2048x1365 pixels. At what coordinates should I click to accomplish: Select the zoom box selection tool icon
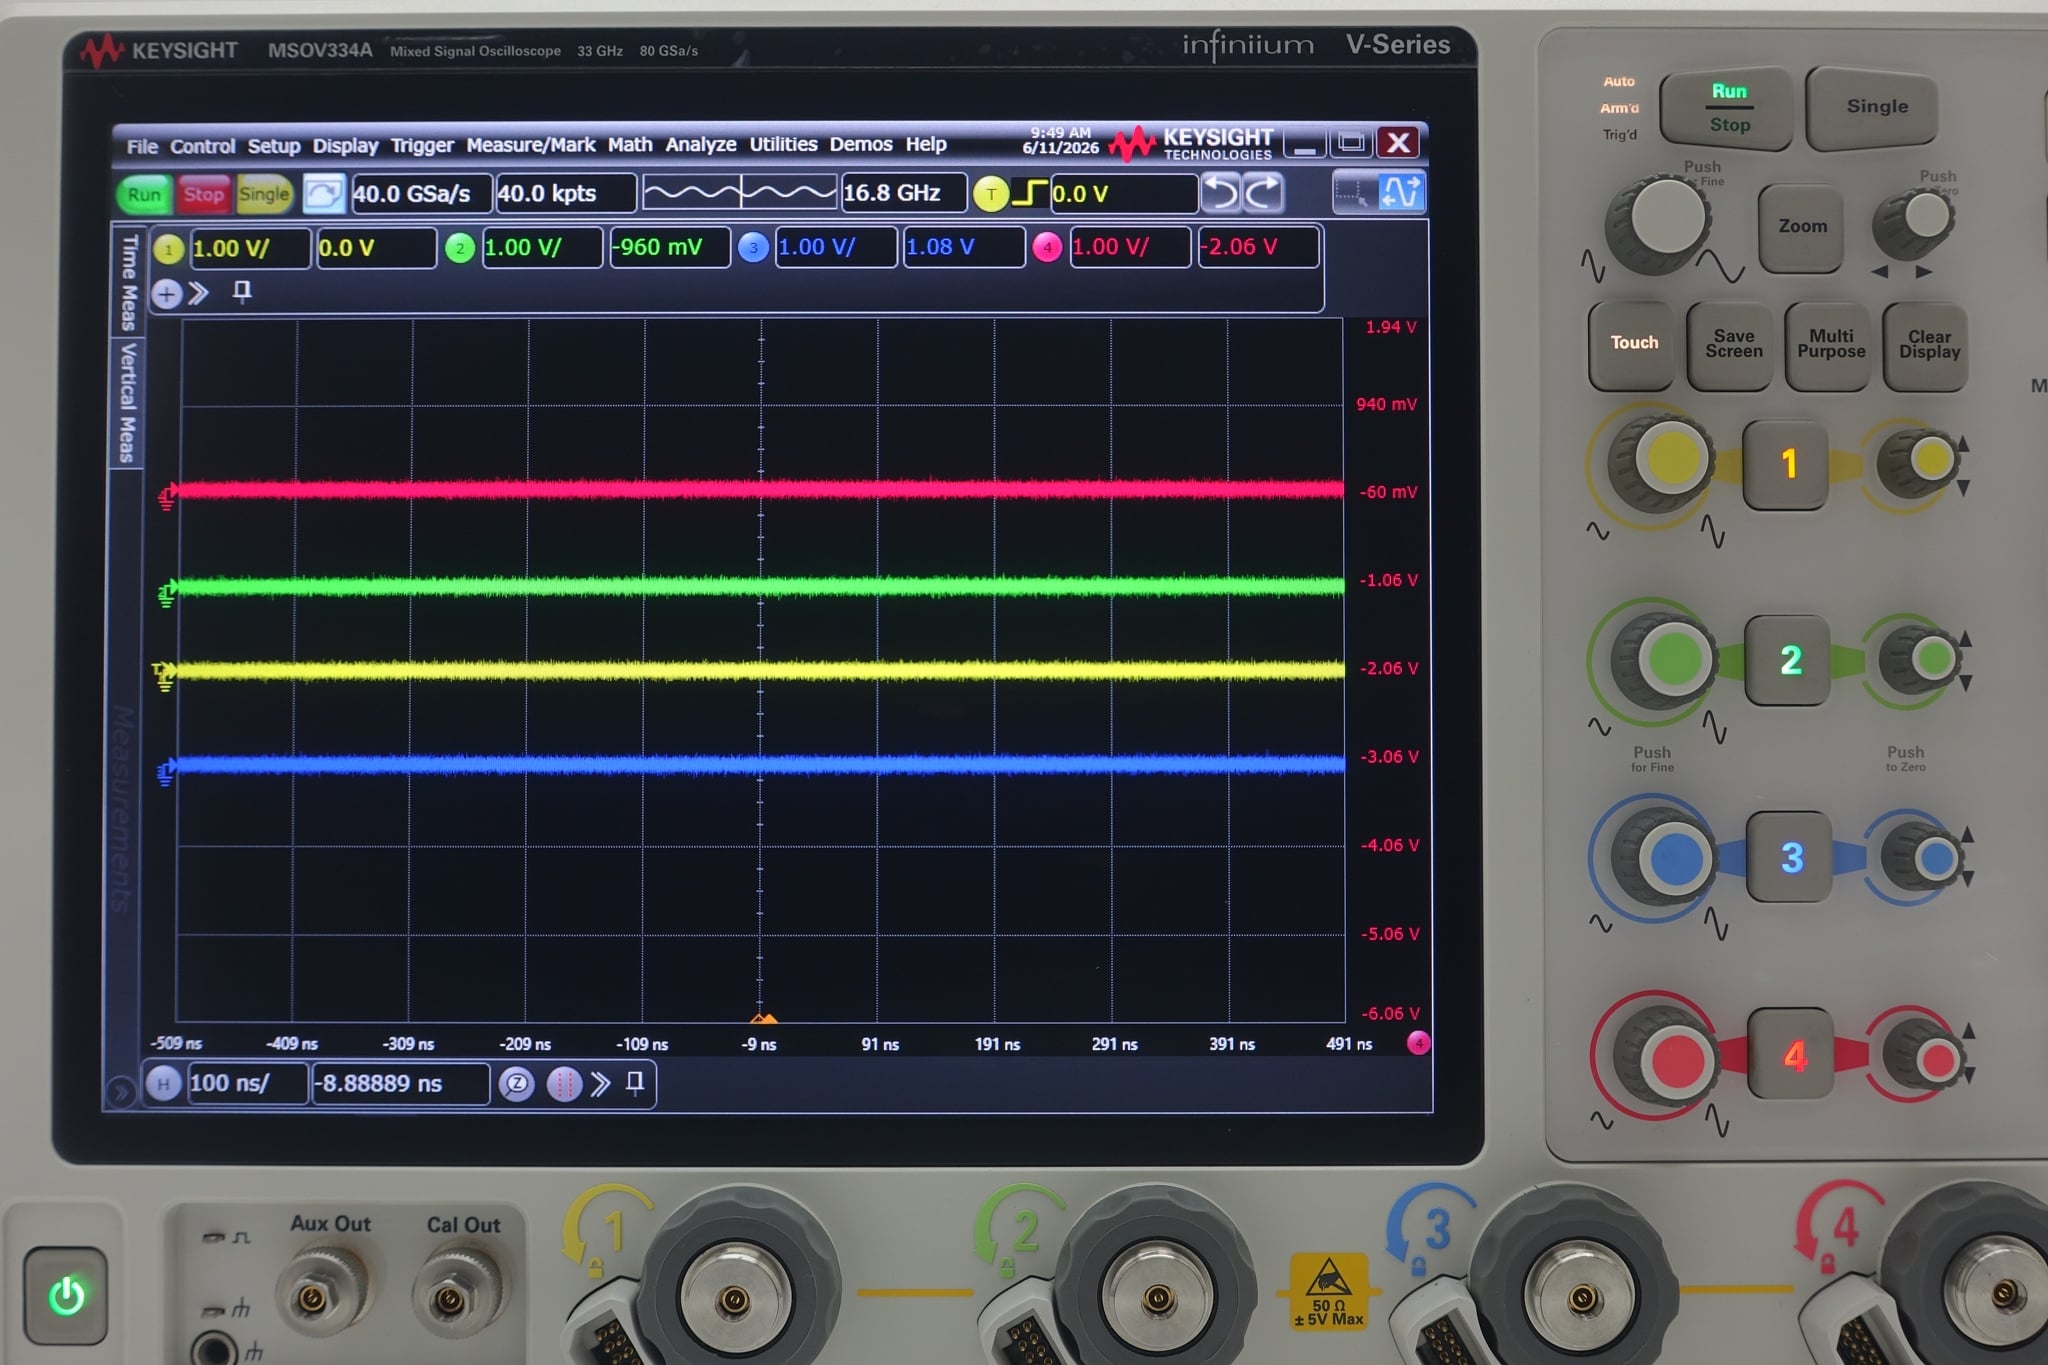pyautogui.click(x=1354, y=192)
